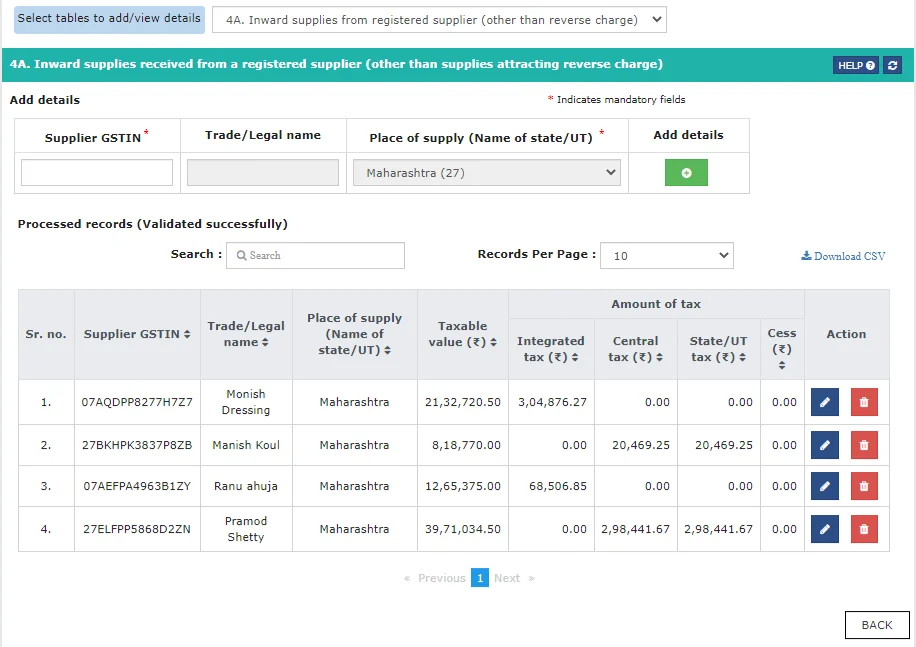Expand the Place of supply dropdown
916x647 pixels.
(x=486, y=173)
